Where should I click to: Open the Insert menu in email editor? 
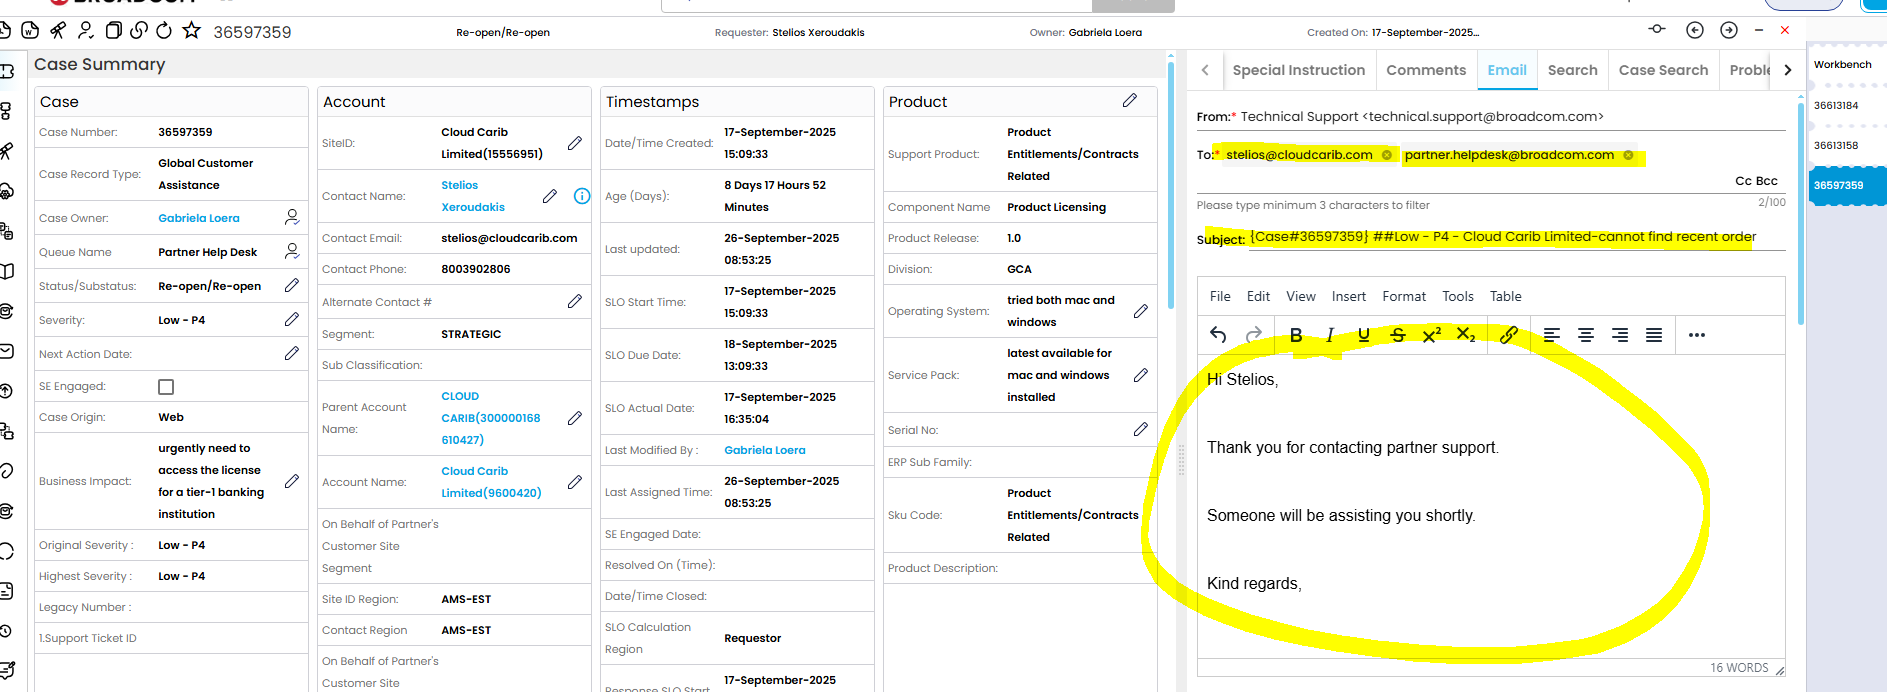pyautogui.click(x=1349, y=296)
